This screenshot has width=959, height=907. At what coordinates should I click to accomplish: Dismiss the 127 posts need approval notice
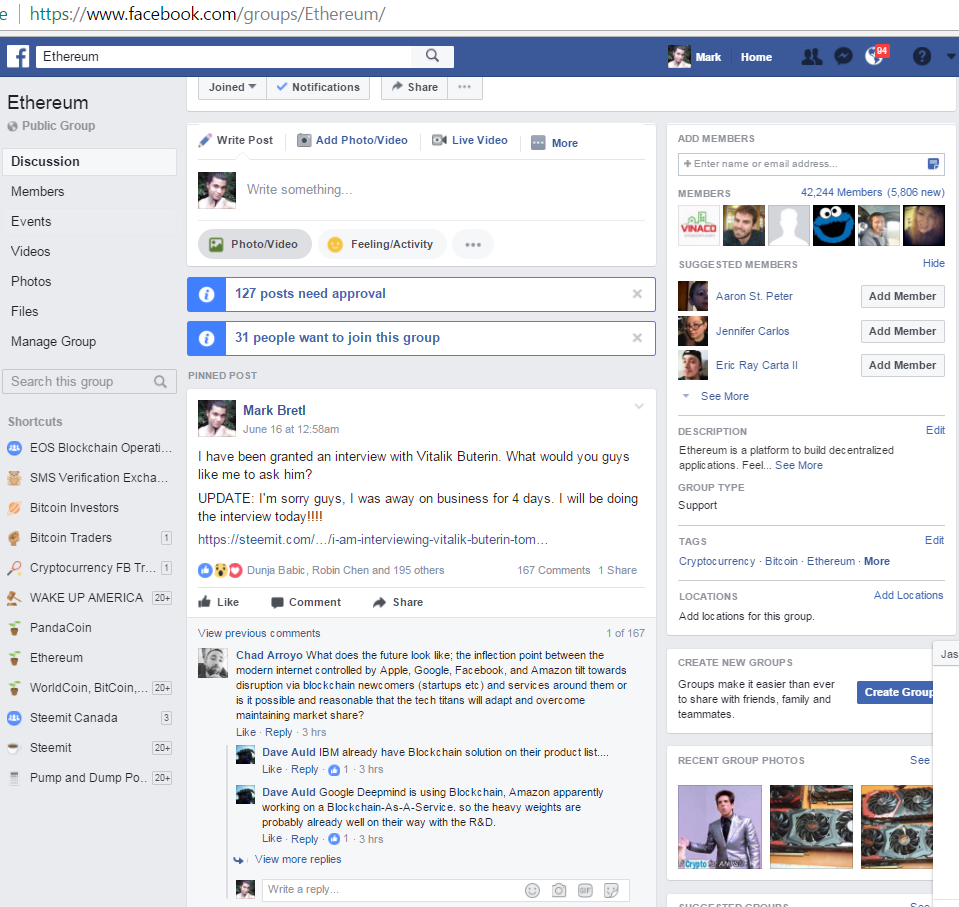coord(637,294)
